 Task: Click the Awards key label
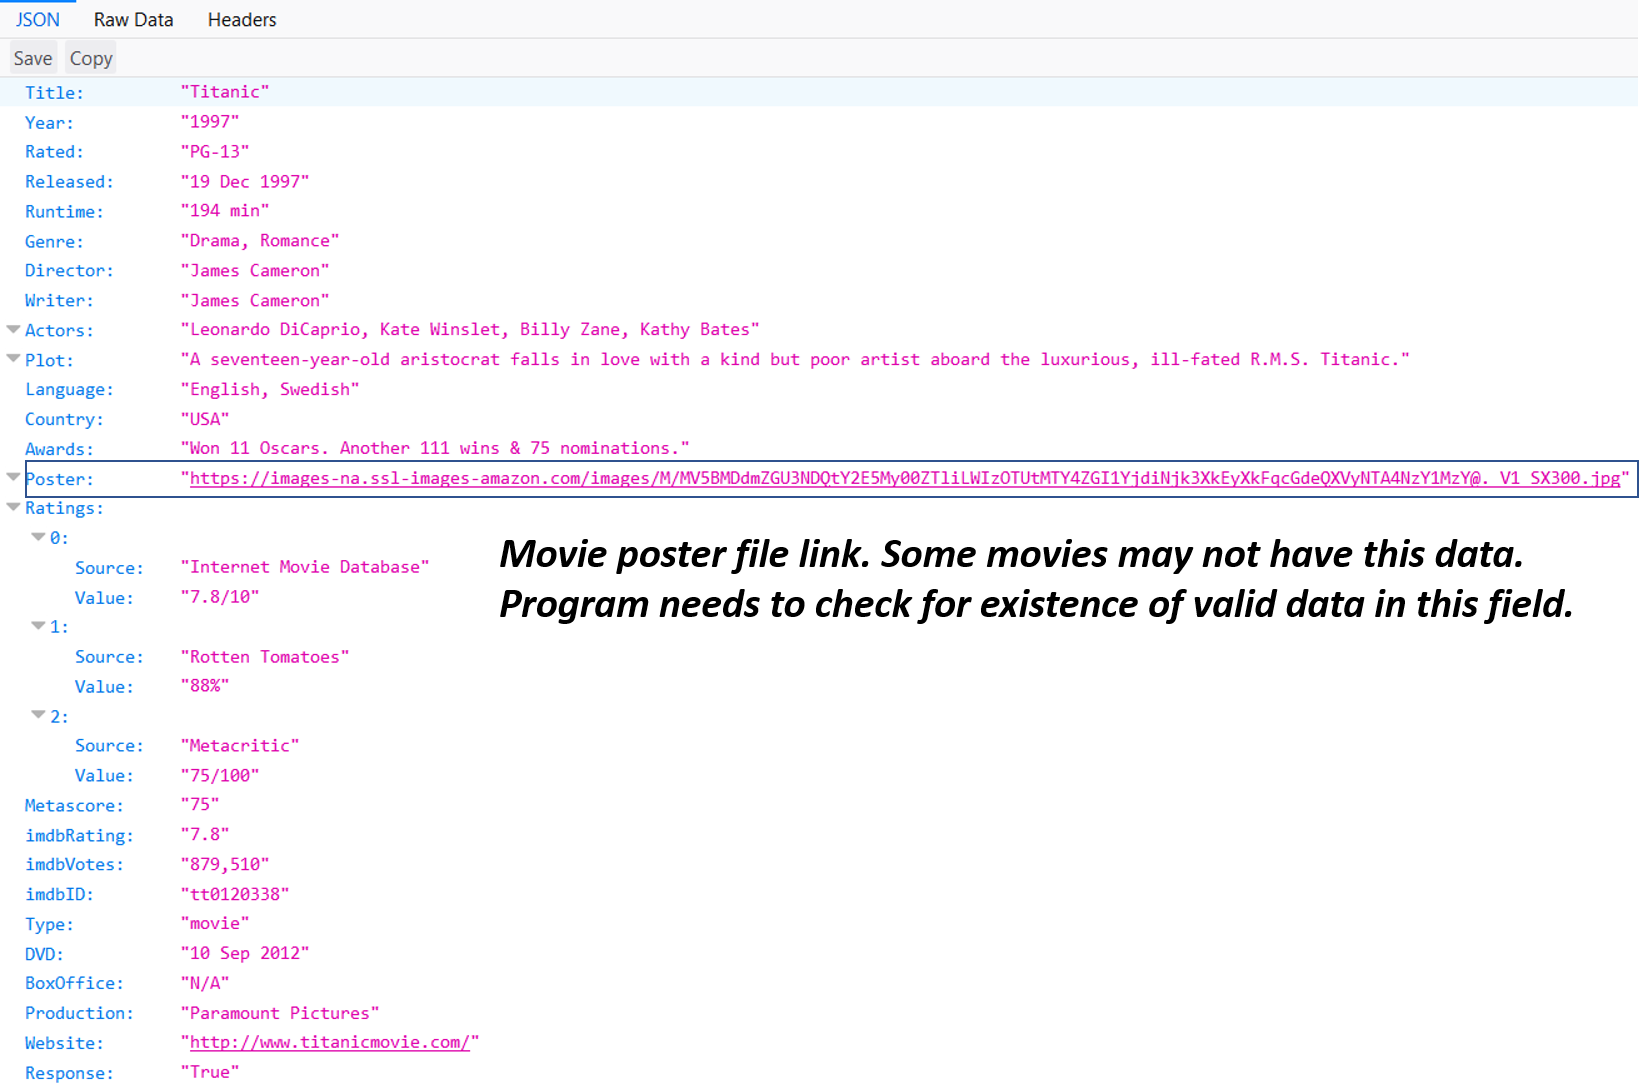59,450
